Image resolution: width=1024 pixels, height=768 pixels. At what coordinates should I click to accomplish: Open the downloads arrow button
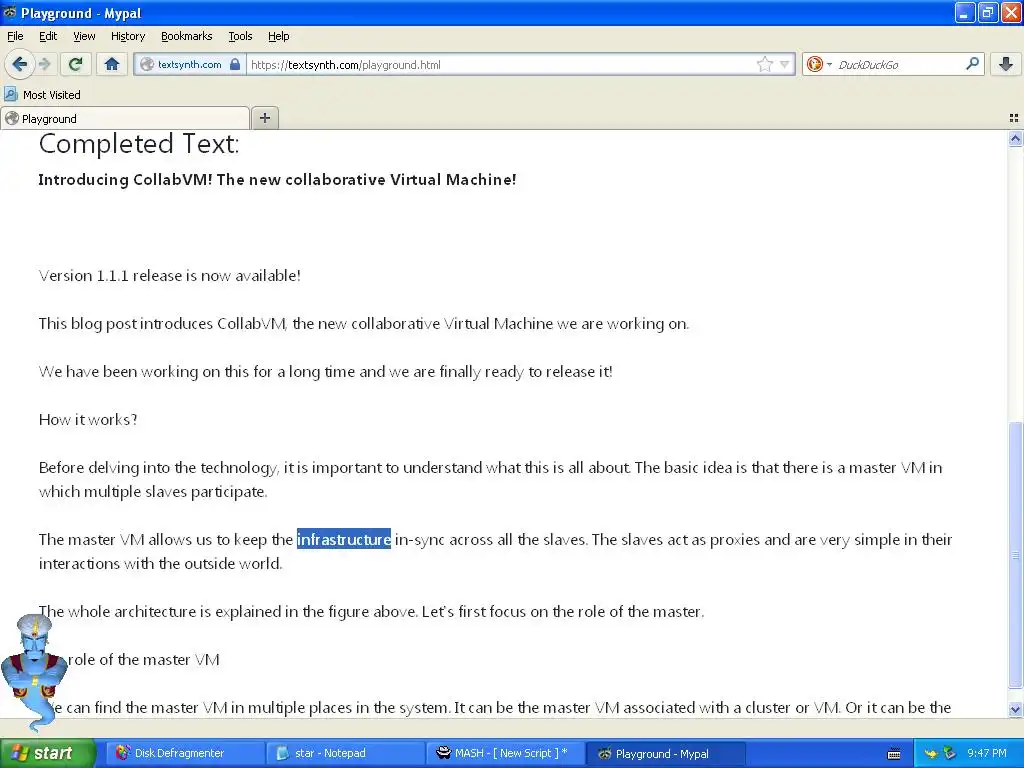[x=1006, y=64]
